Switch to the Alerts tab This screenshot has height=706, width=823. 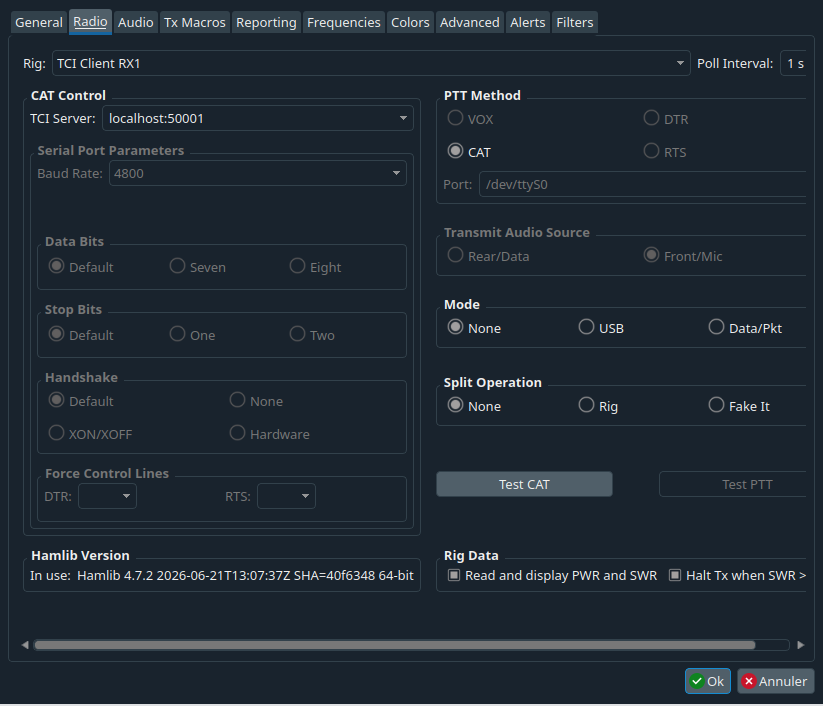pyautogui.click(x=527, y=23)
